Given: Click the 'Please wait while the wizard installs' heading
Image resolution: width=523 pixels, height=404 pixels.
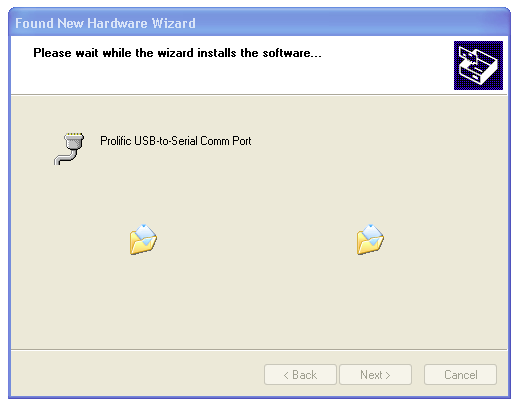Looking at the screenshot, I should 177,53.
